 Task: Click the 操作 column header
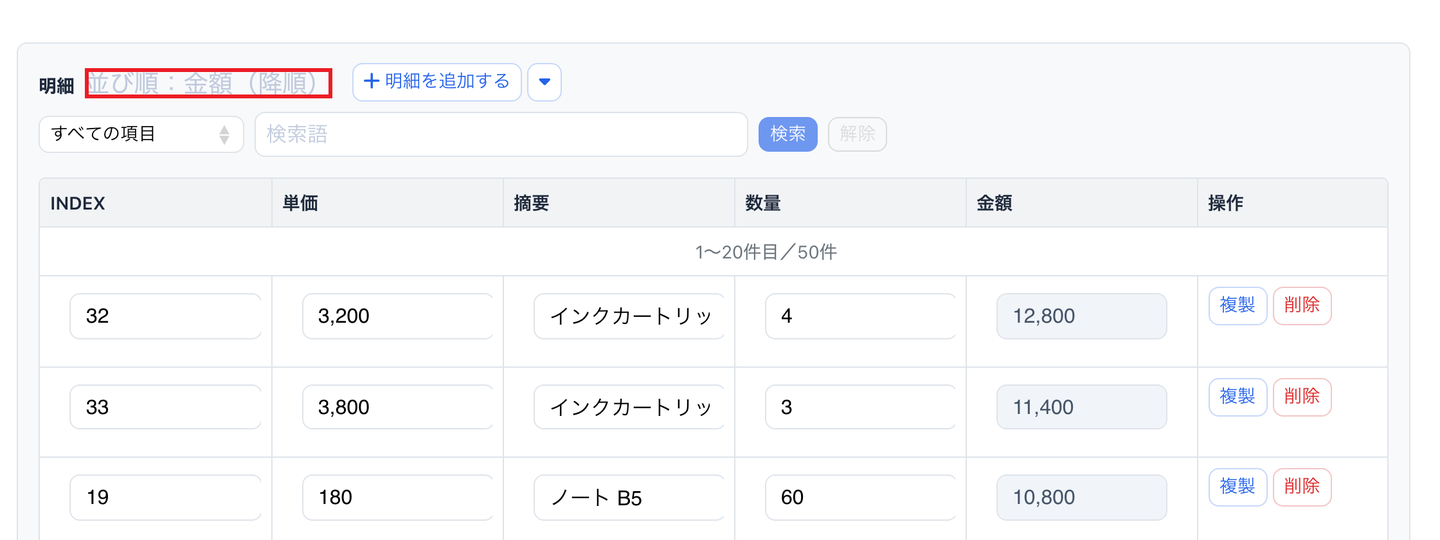point(1292,203)
